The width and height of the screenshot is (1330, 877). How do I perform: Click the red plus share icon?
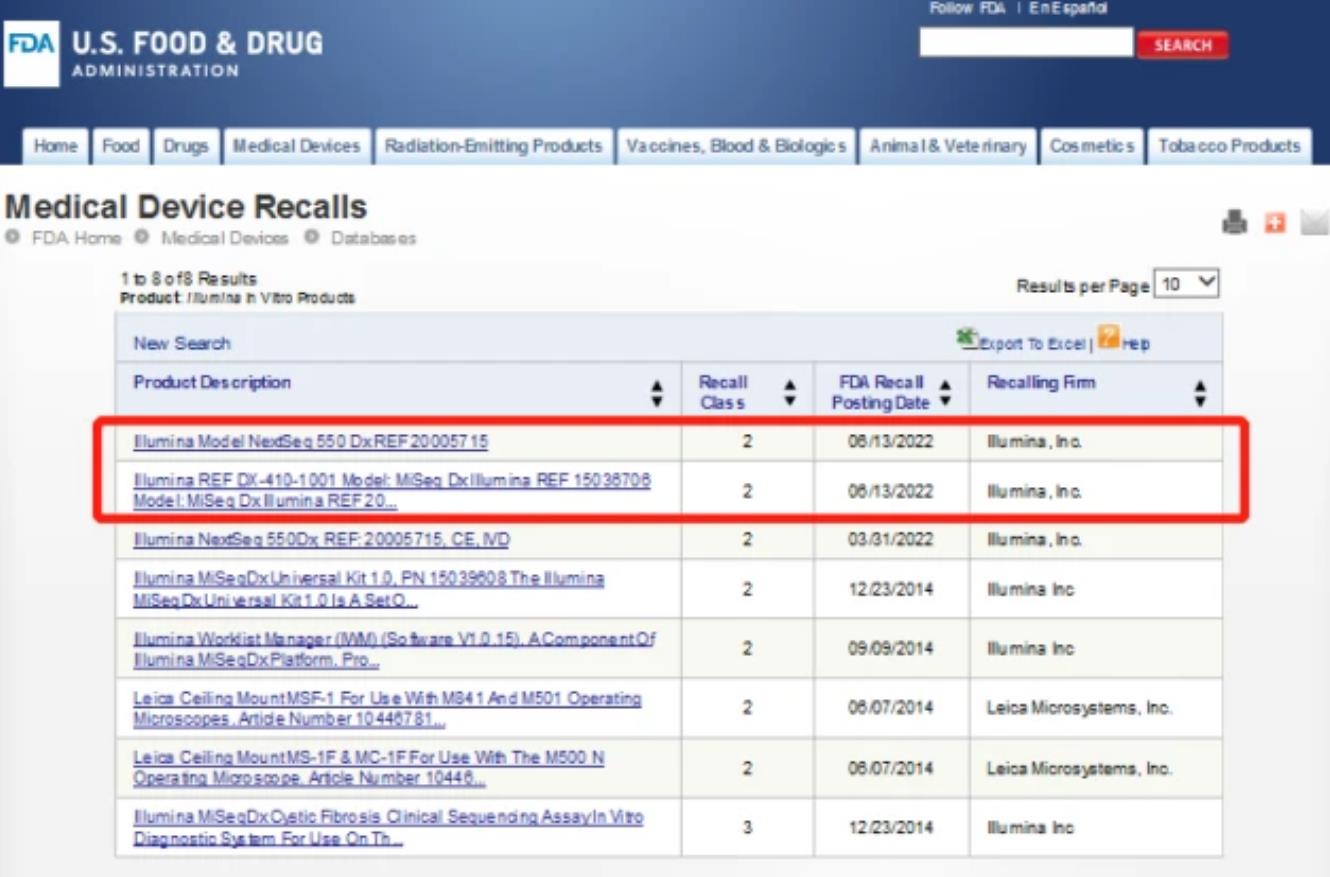pos(1274,222)
